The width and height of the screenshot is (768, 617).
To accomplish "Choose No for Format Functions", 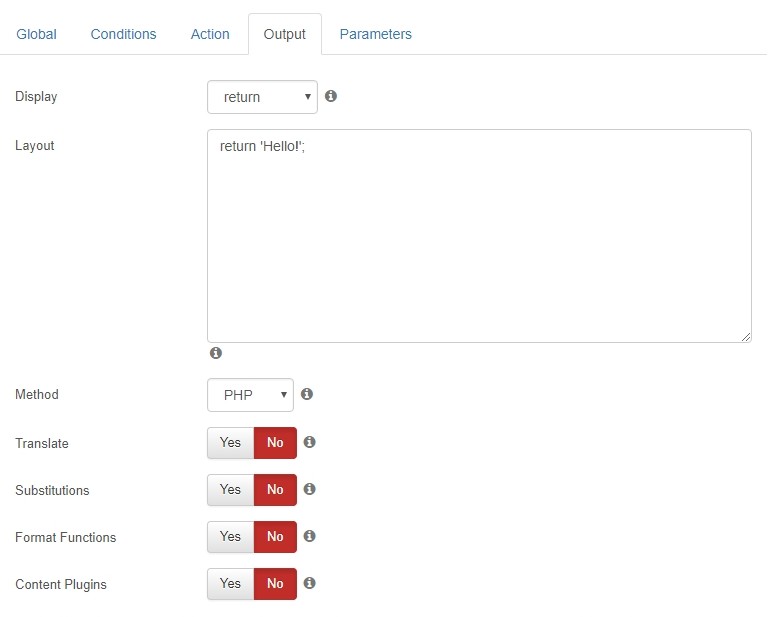I will click(275, 537).
